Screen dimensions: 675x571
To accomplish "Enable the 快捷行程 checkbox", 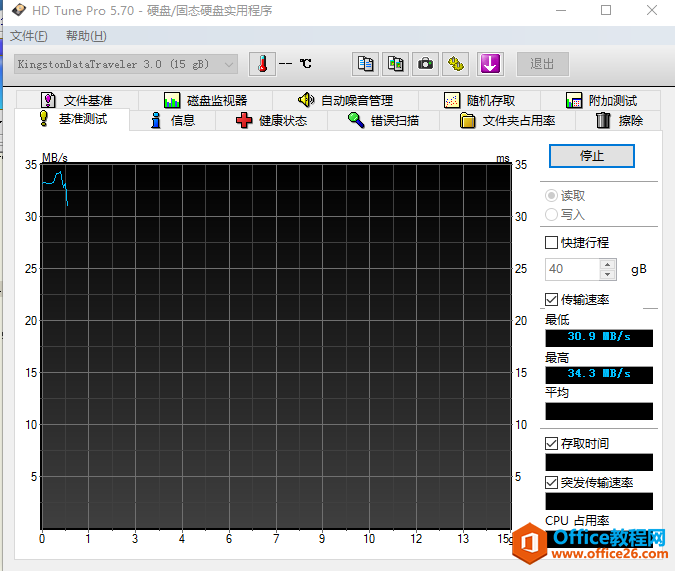I will coord(551,242).
